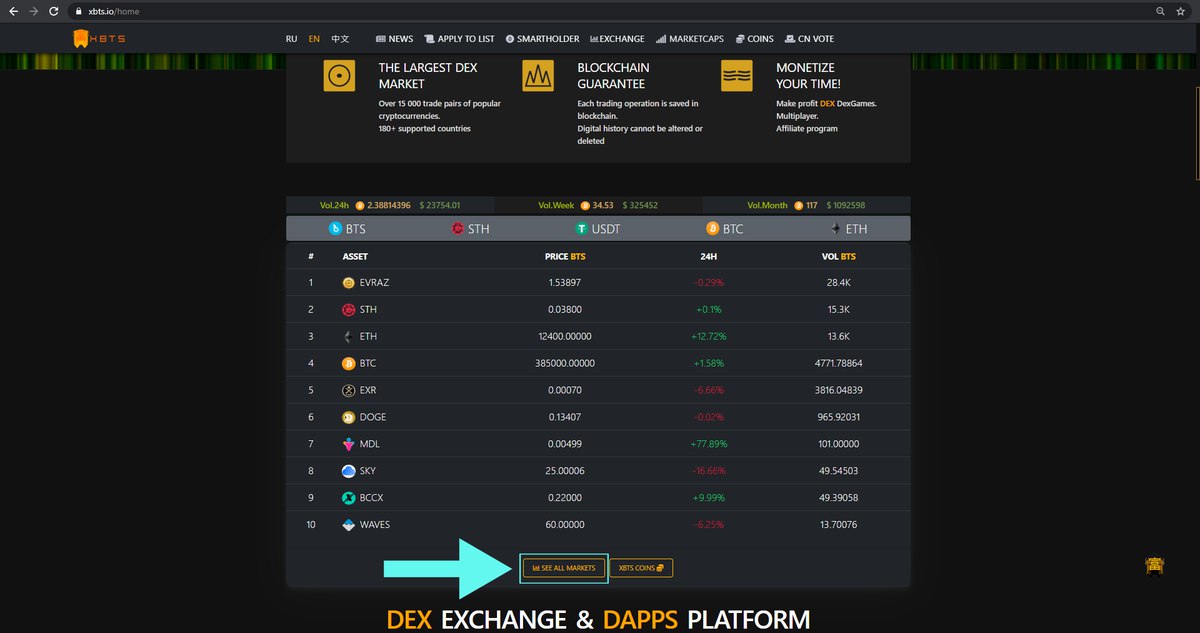1200x633 pixels.
Task: Click the MDL coin icon
Action: click(348, 445)
